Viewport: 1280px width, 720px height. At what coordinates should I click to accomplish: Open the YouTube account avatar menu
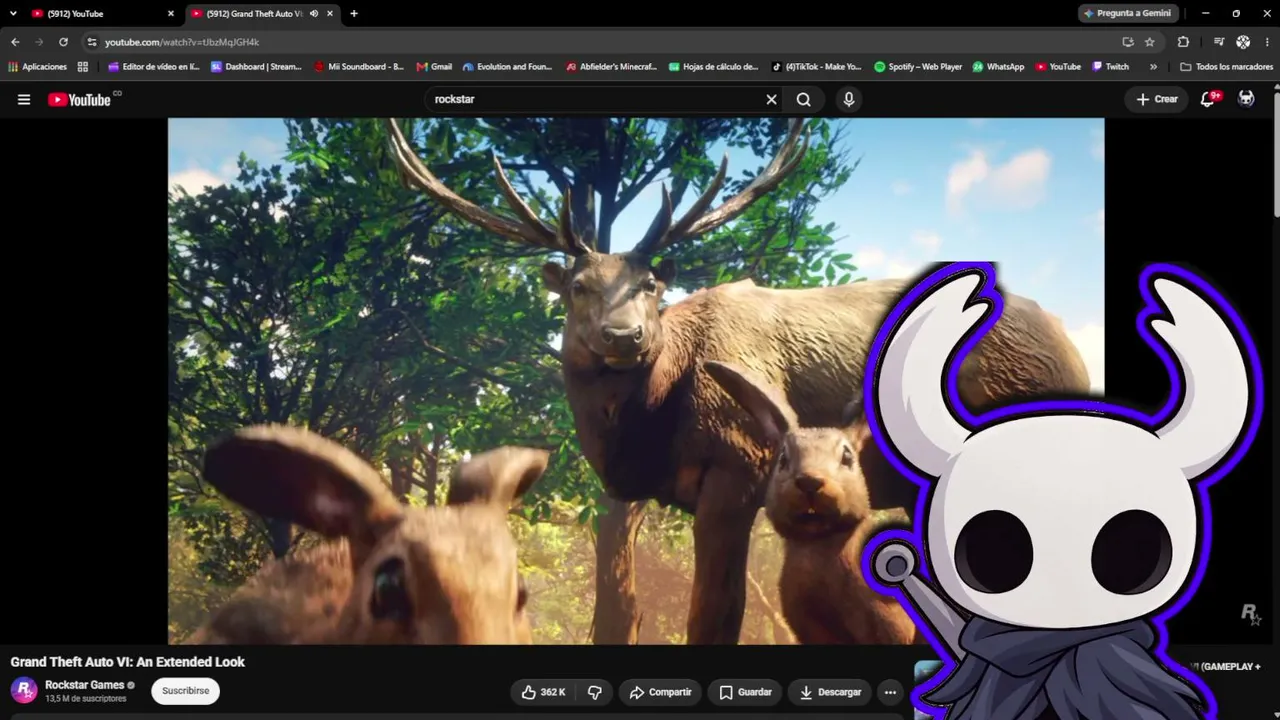pos(1246,99)
